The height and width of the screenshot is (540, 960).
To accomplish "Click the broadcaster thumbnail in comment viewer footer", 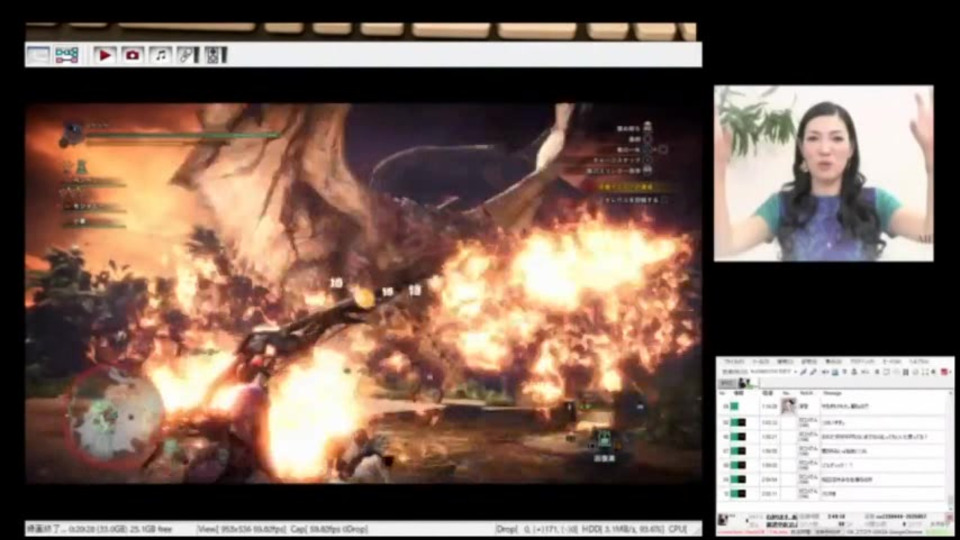I will 724,520.
